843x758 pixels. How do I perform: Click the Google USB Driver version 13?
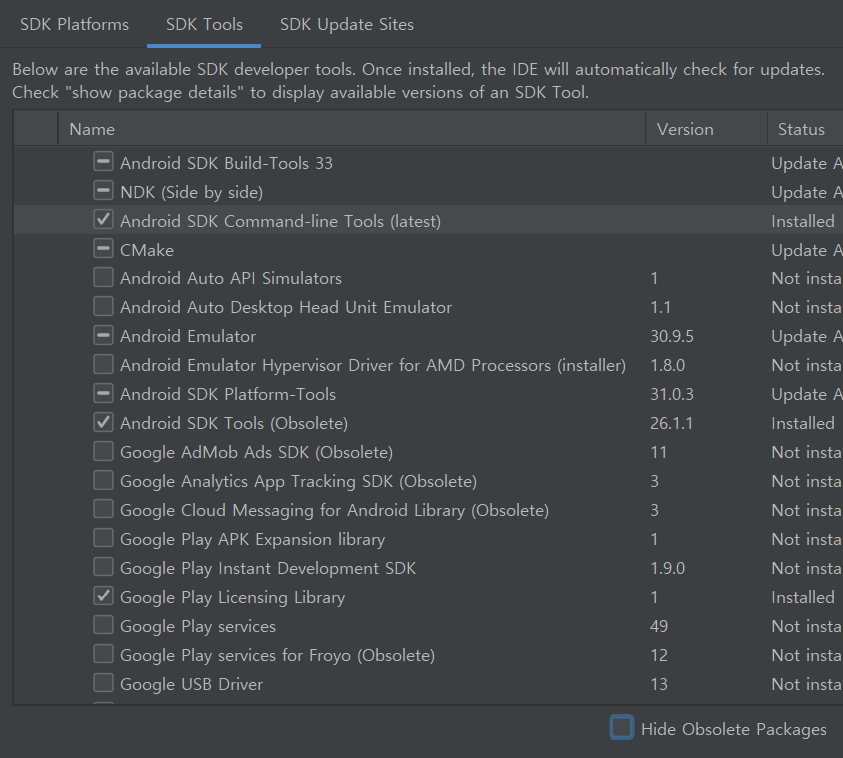(659, 684)
